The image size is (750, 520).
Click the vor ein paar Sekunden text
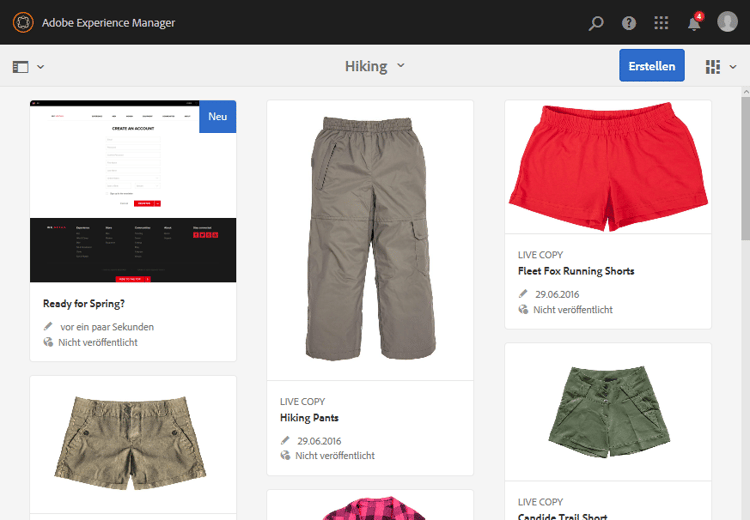point(107,327)
